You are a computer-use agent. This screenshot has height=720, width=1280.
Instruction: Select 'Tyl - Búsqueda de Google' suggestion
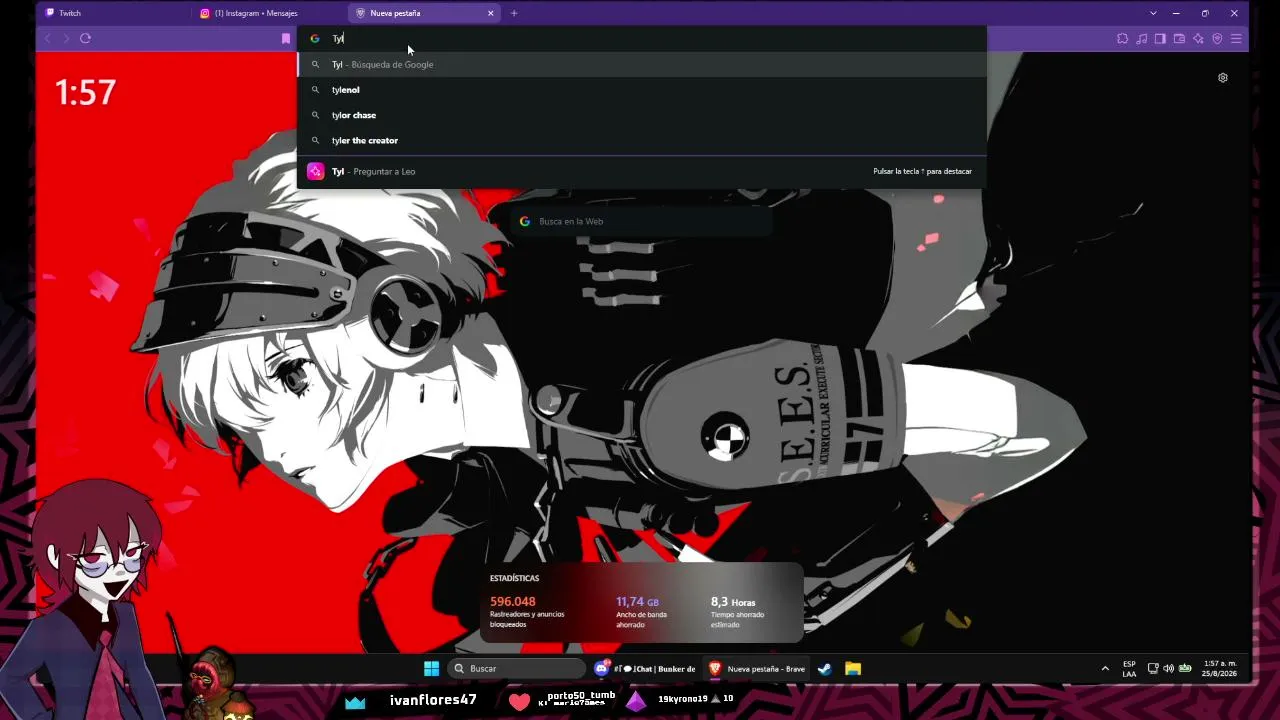pos(642,64)
